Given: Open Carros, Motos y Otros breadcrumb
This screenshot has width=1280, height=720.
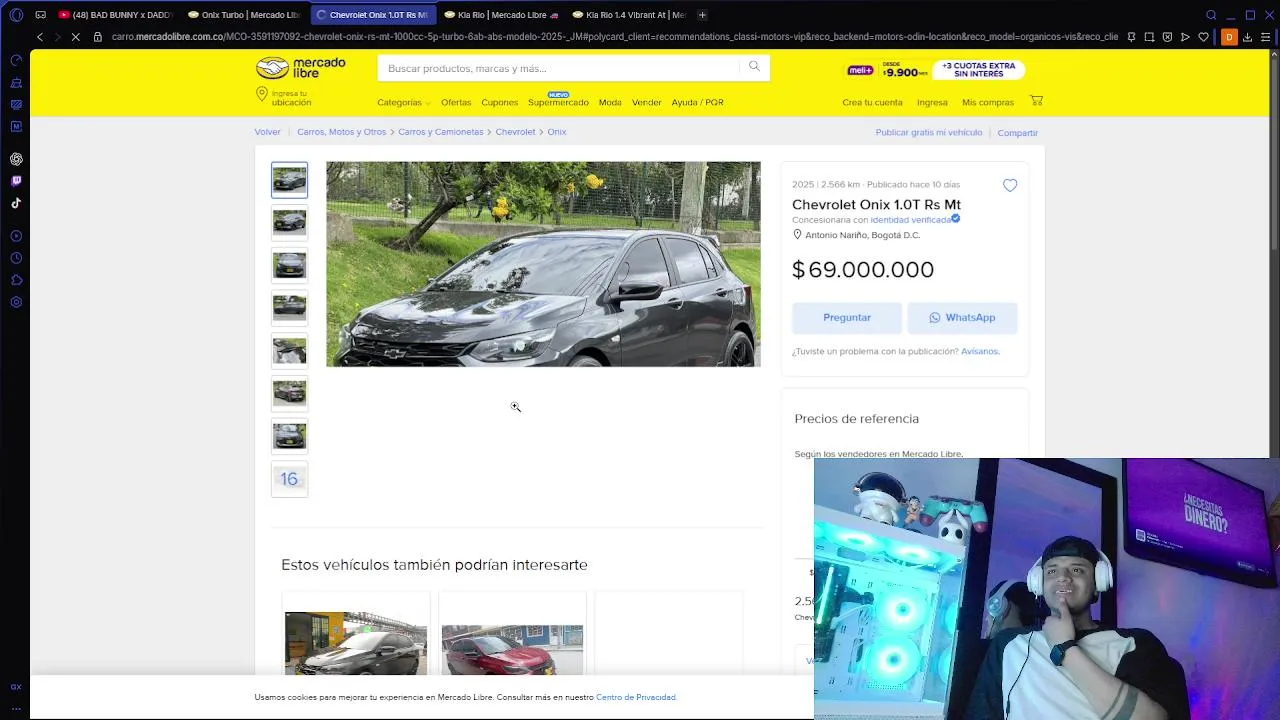Looking at the screenshot, I should pos(341,132).
